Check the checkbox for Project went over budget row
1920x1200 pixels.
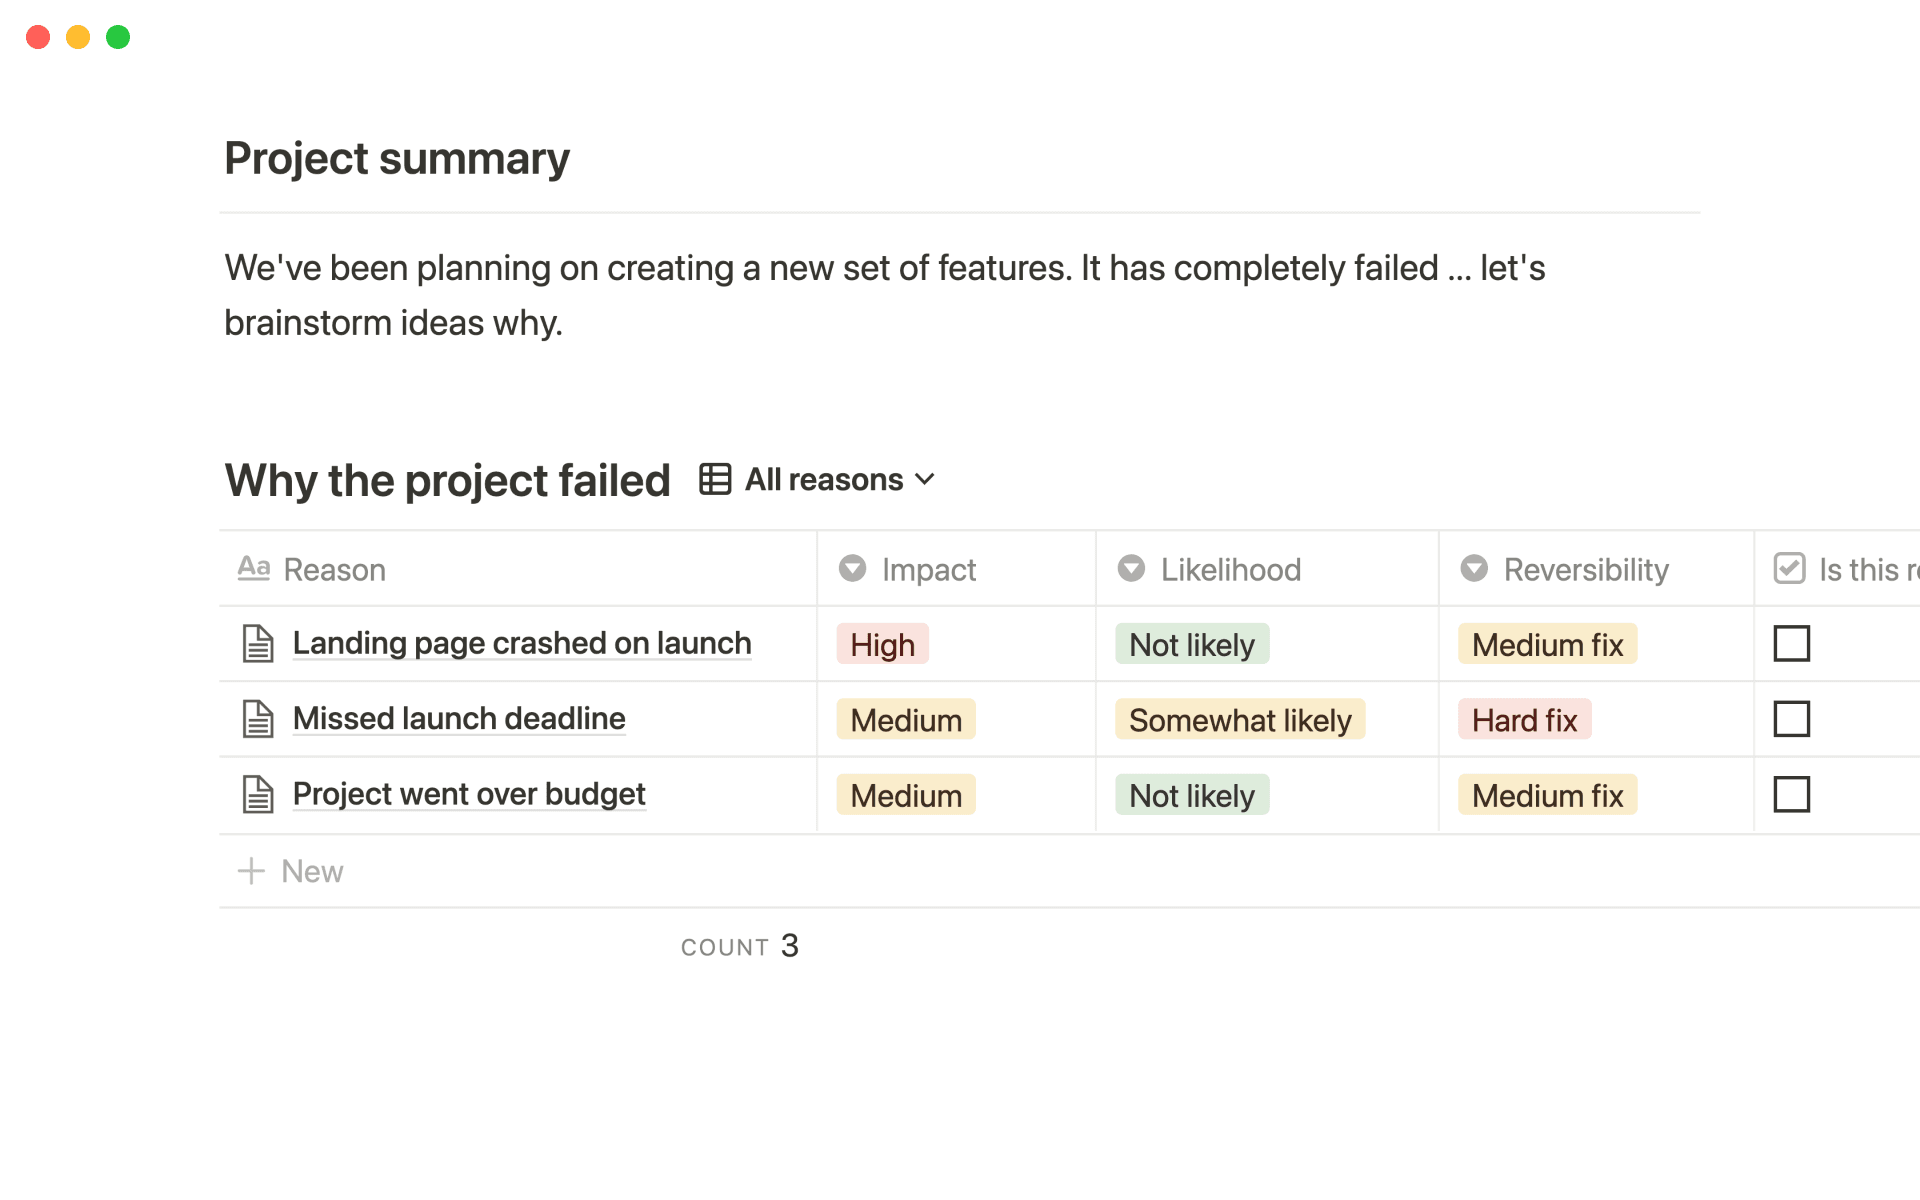(x=1791, y=793)
